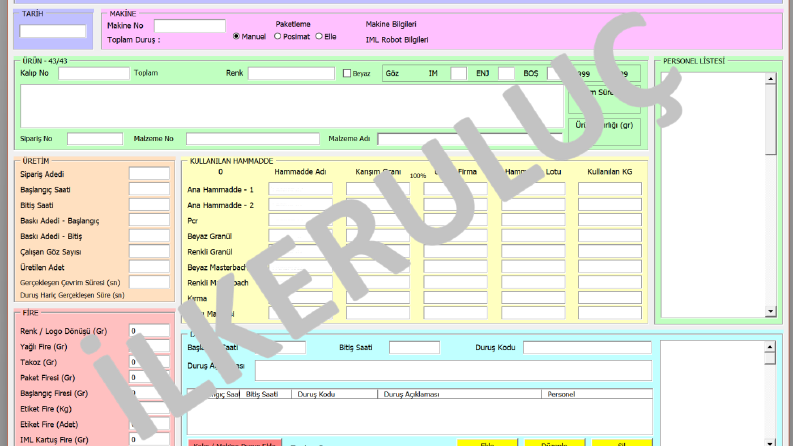
Task: Click Kullanılan KG for Beyaz Granül
Action: tap(610, 236)
